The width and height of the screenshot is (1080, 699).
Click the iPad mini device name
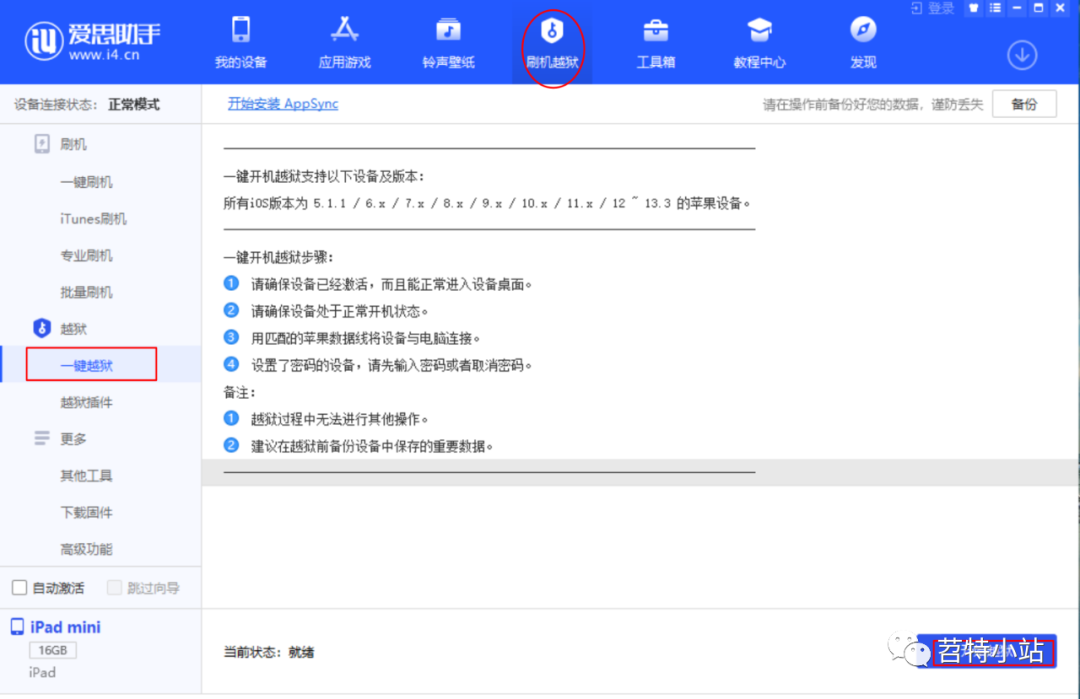click(x=65, y=627)
